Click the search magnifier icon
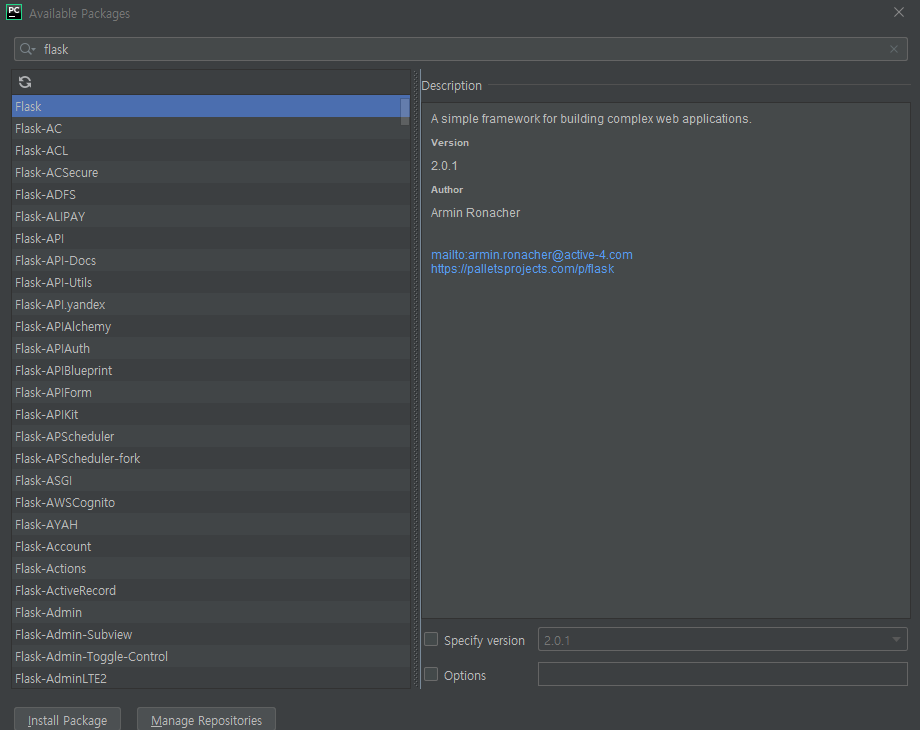The image size is (920, 730). [27, 49]
